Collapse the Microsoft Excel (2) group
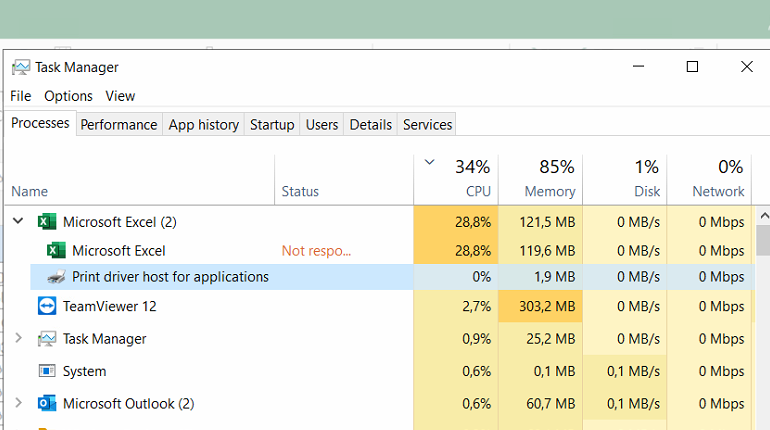This screenshot has height=430, width=770. pyautogui.click(x=18, y=222)
